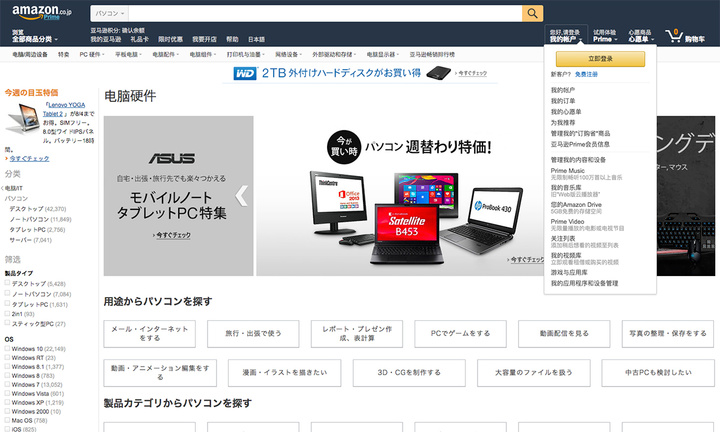The image size is (720, 432).
Task: Click the magnifier search button
Action: point(532,13)
